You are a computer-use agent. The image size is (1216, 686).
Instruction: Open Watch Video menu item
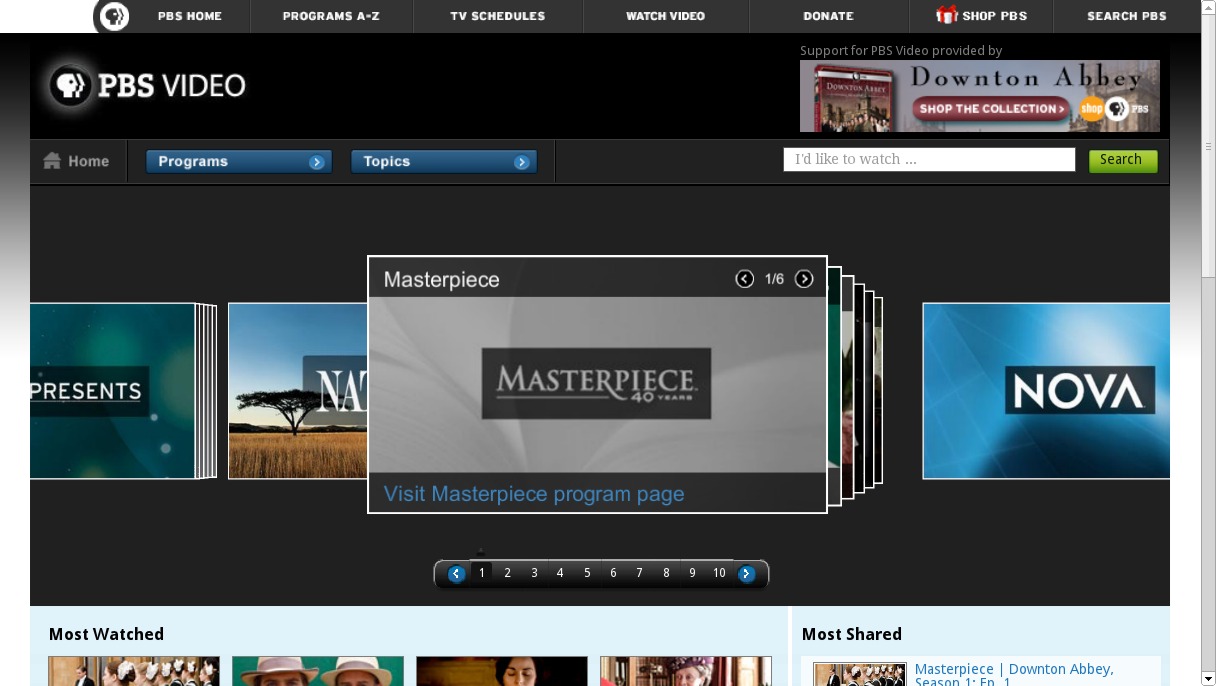(x=665, y=16)
